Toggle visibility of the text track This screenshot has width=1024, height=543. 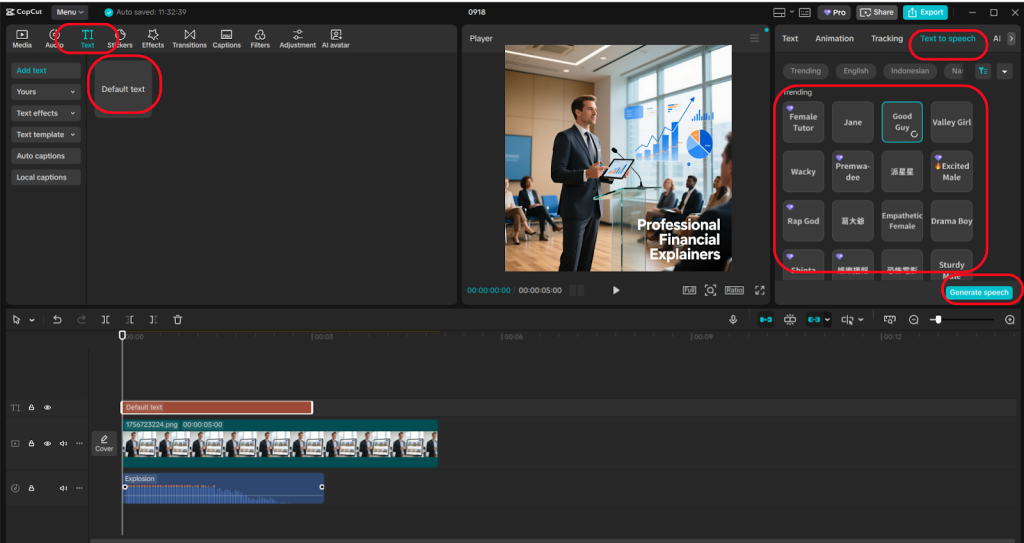(x=47, y=408)
